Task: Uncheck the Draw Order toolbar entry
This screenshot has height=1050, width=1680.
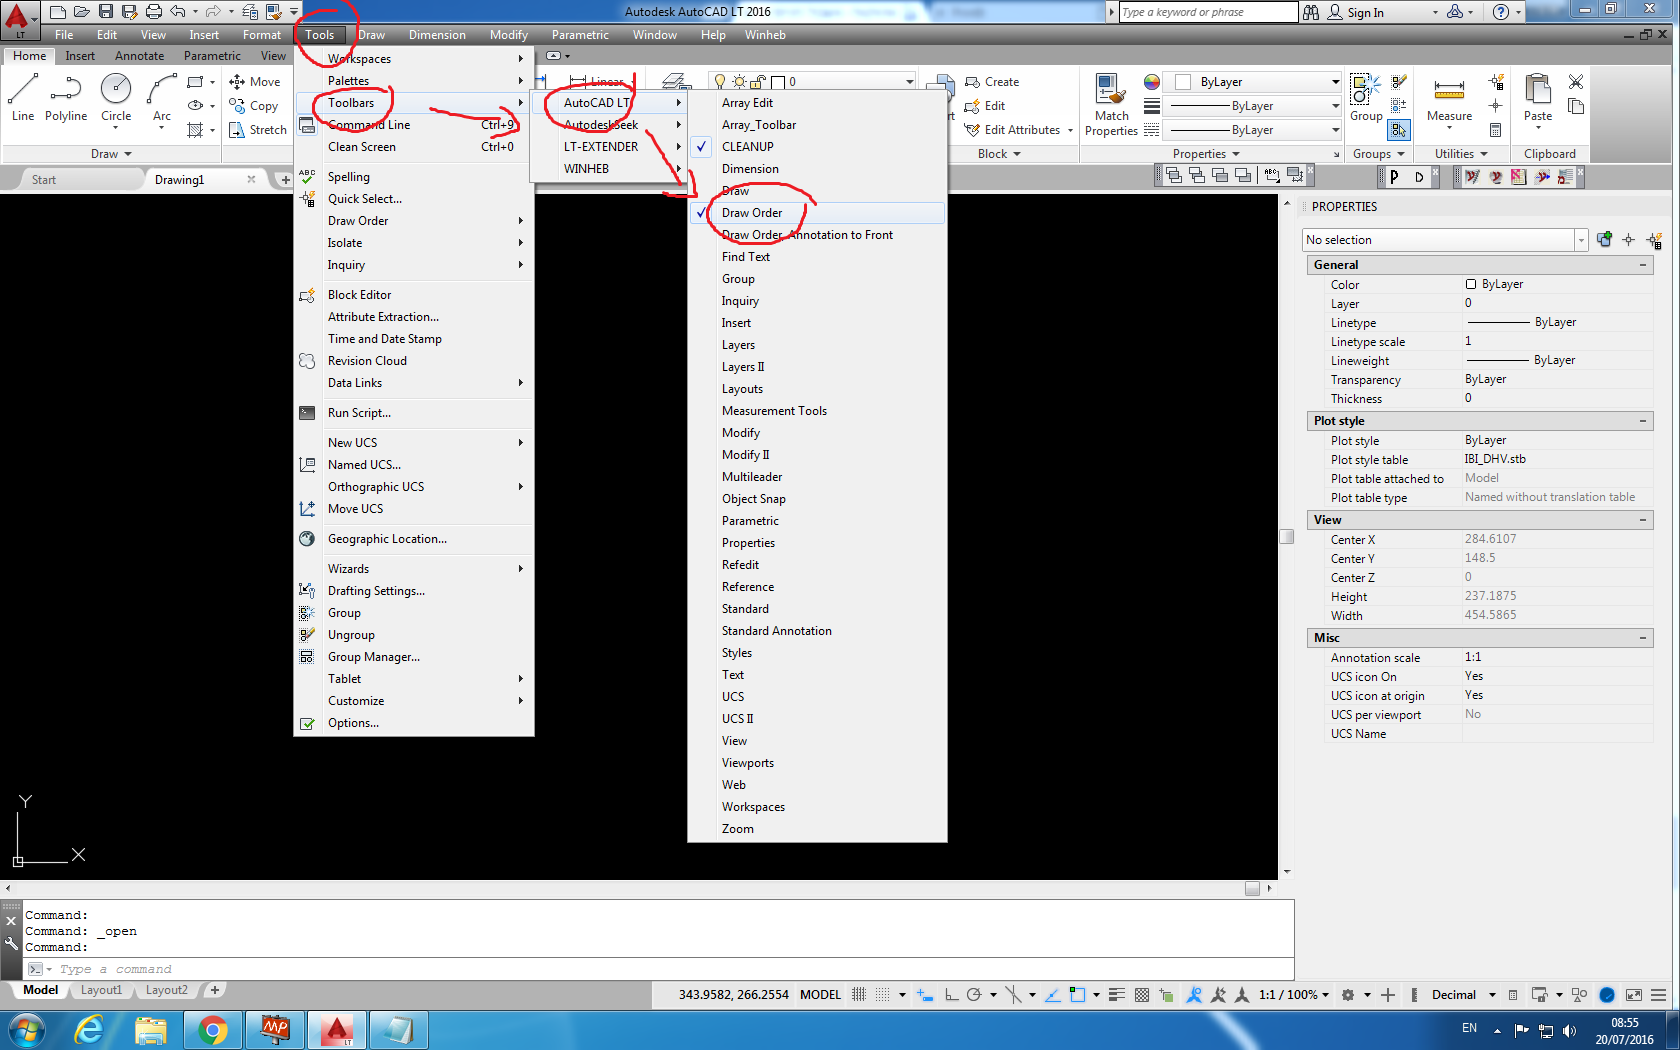Action: (817, 213)
